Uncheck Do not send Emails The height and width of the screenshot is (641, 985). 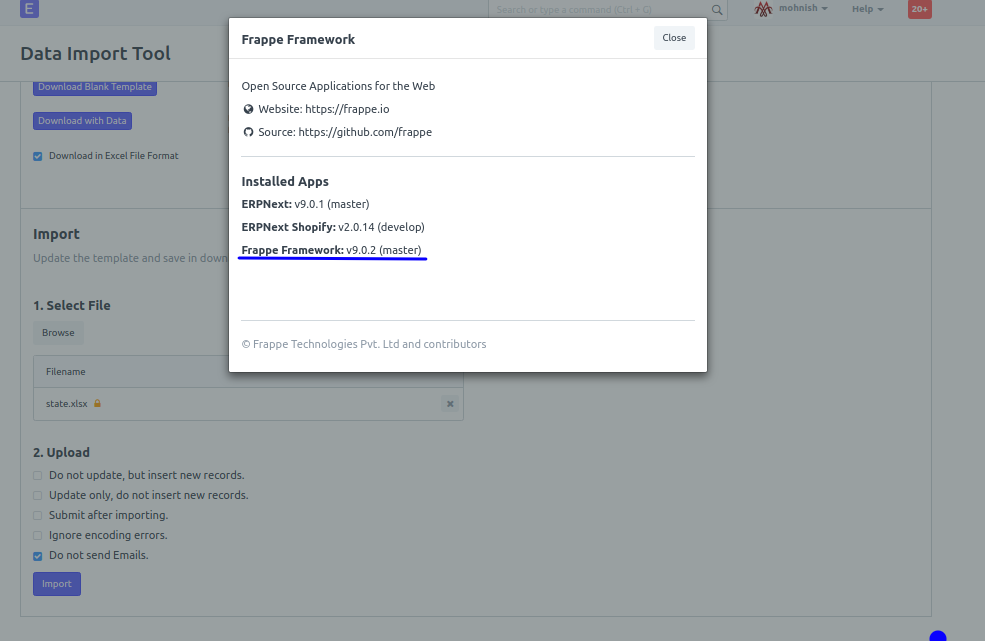coord(37,555)
